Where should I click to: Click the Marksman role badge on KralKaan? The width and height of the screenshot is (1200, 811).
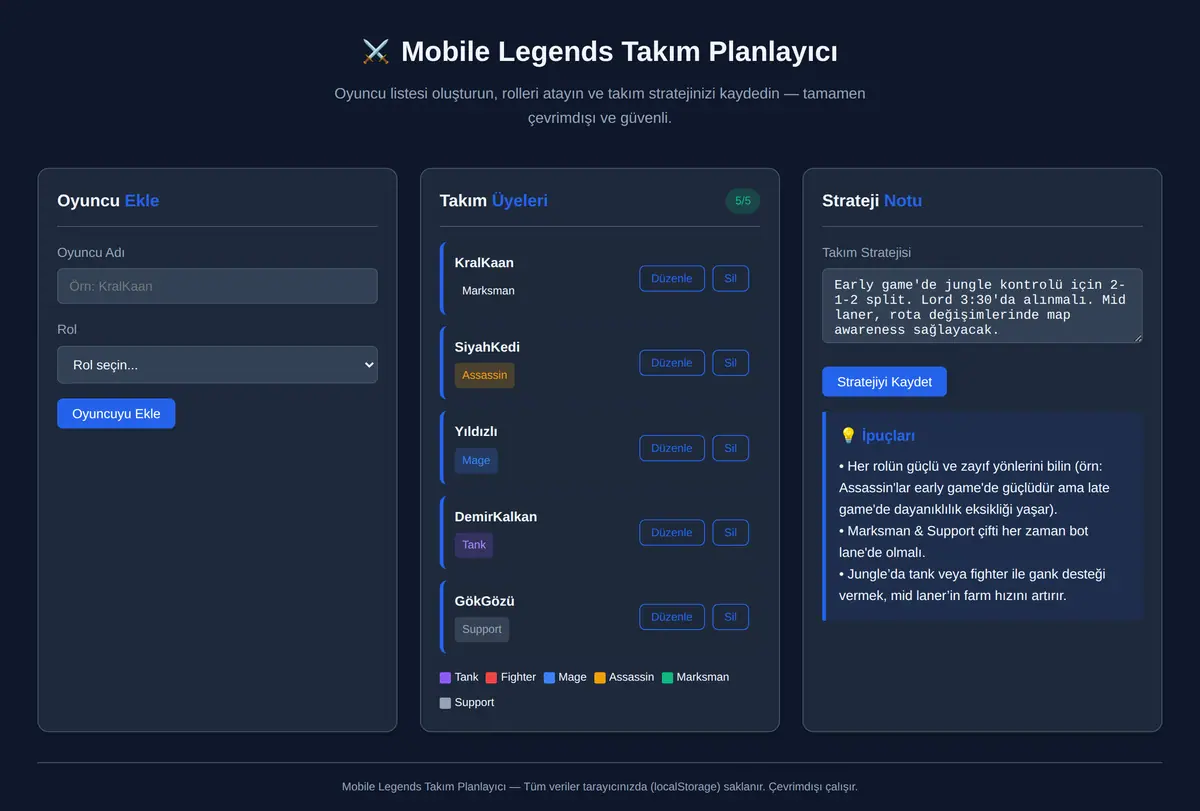pos(488,291)
